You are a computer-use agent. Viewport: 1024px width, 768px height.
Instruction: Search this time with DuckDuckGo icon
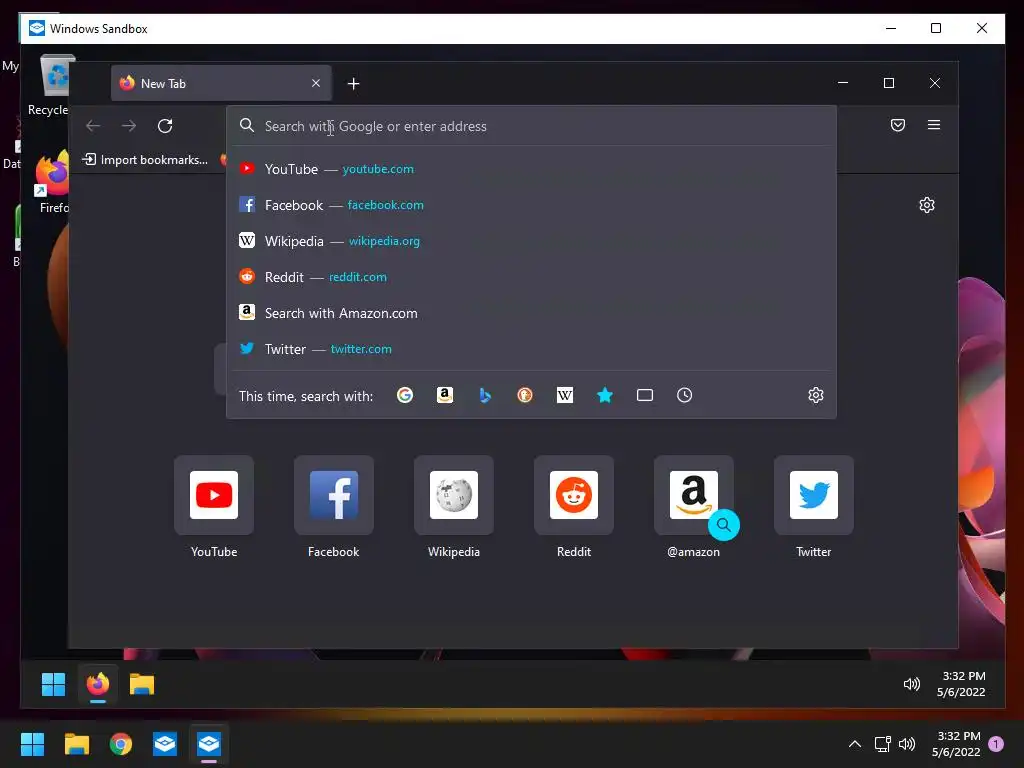(524, 395)
